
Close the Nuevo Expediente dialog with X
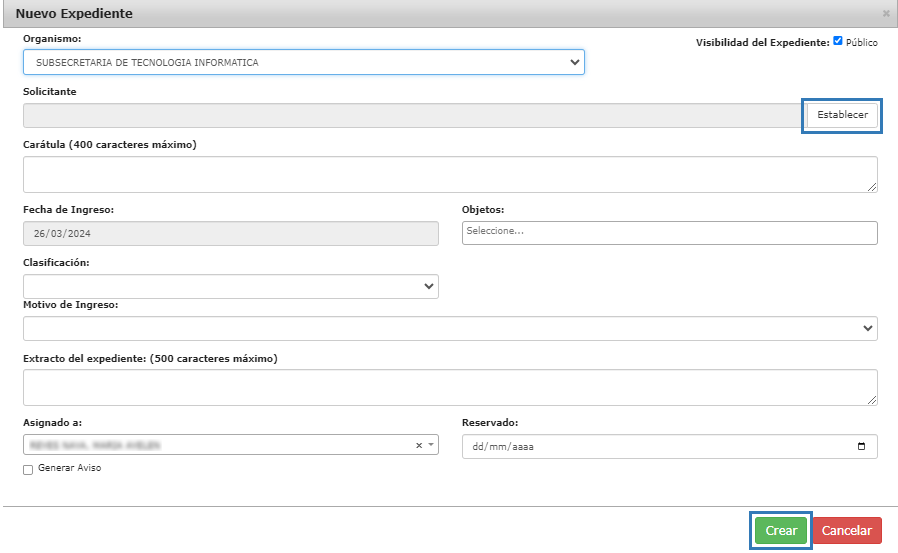886,14
